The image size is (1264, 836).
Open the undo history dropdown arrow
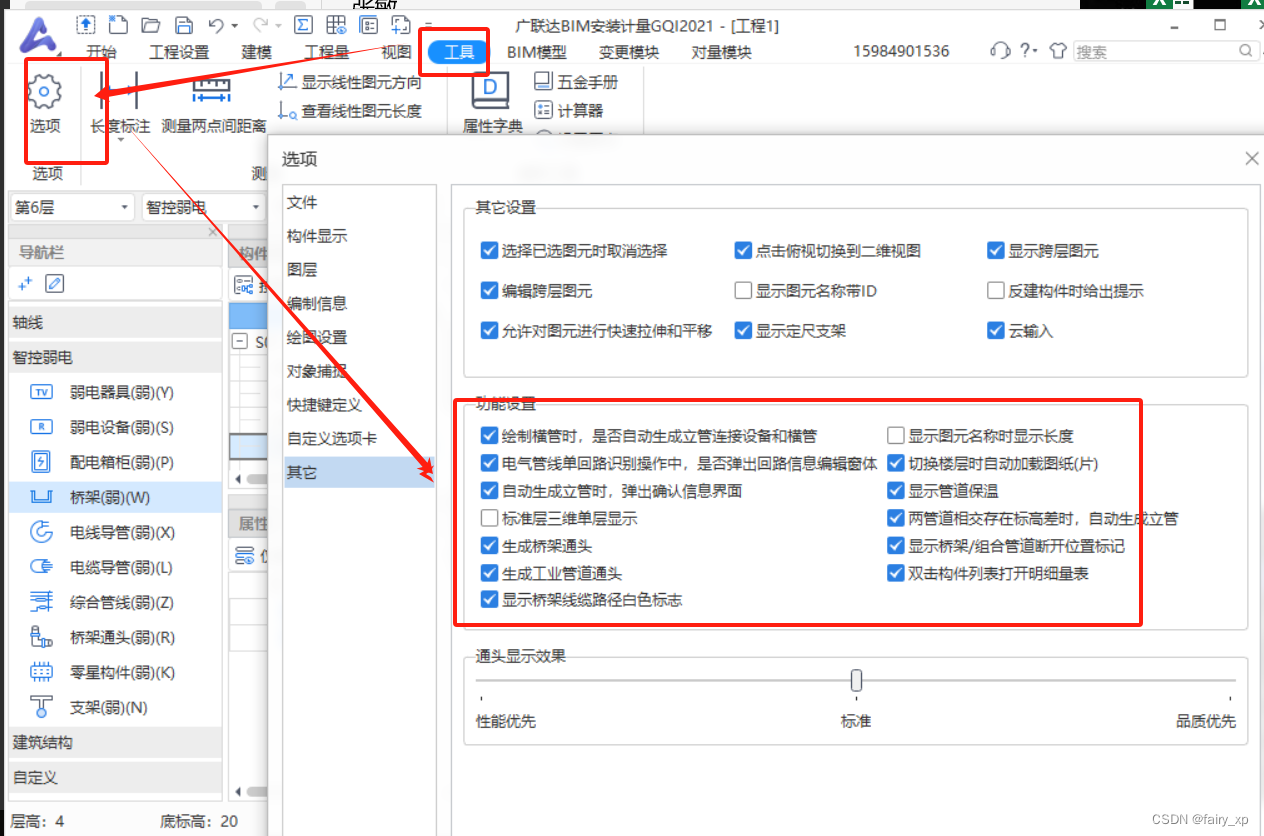tap(235, 25)
